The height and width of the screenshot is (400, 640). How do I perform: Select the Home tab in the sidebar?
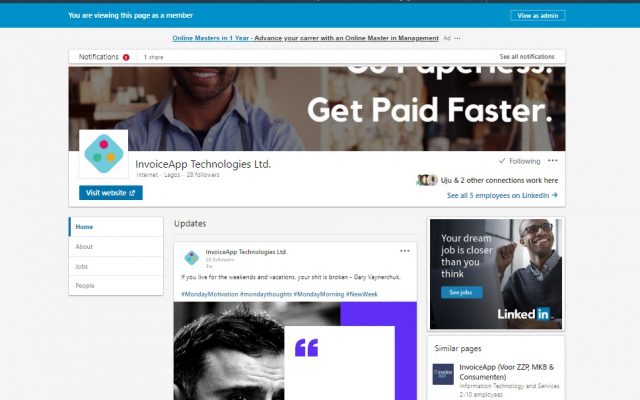pos(116,227)
